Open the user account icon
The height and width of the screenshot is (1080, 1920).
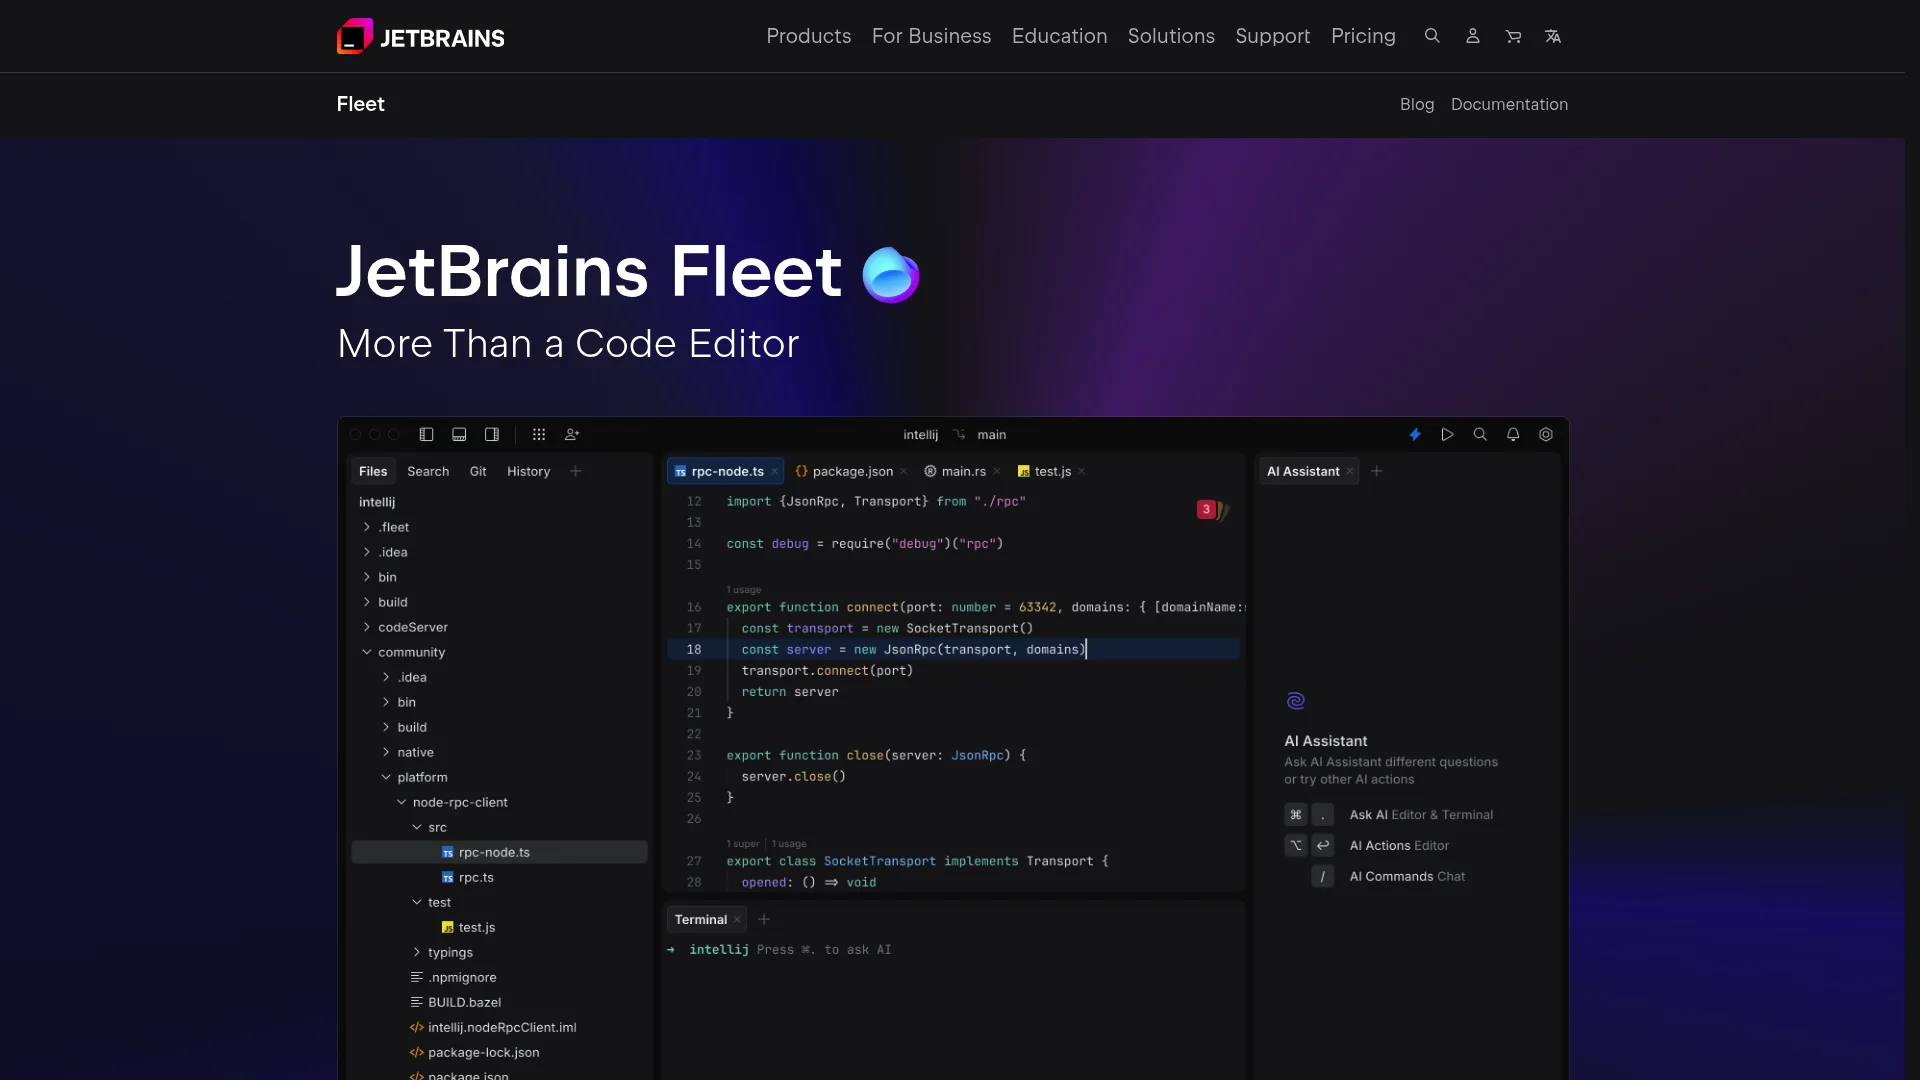[x=1472, y=36]
